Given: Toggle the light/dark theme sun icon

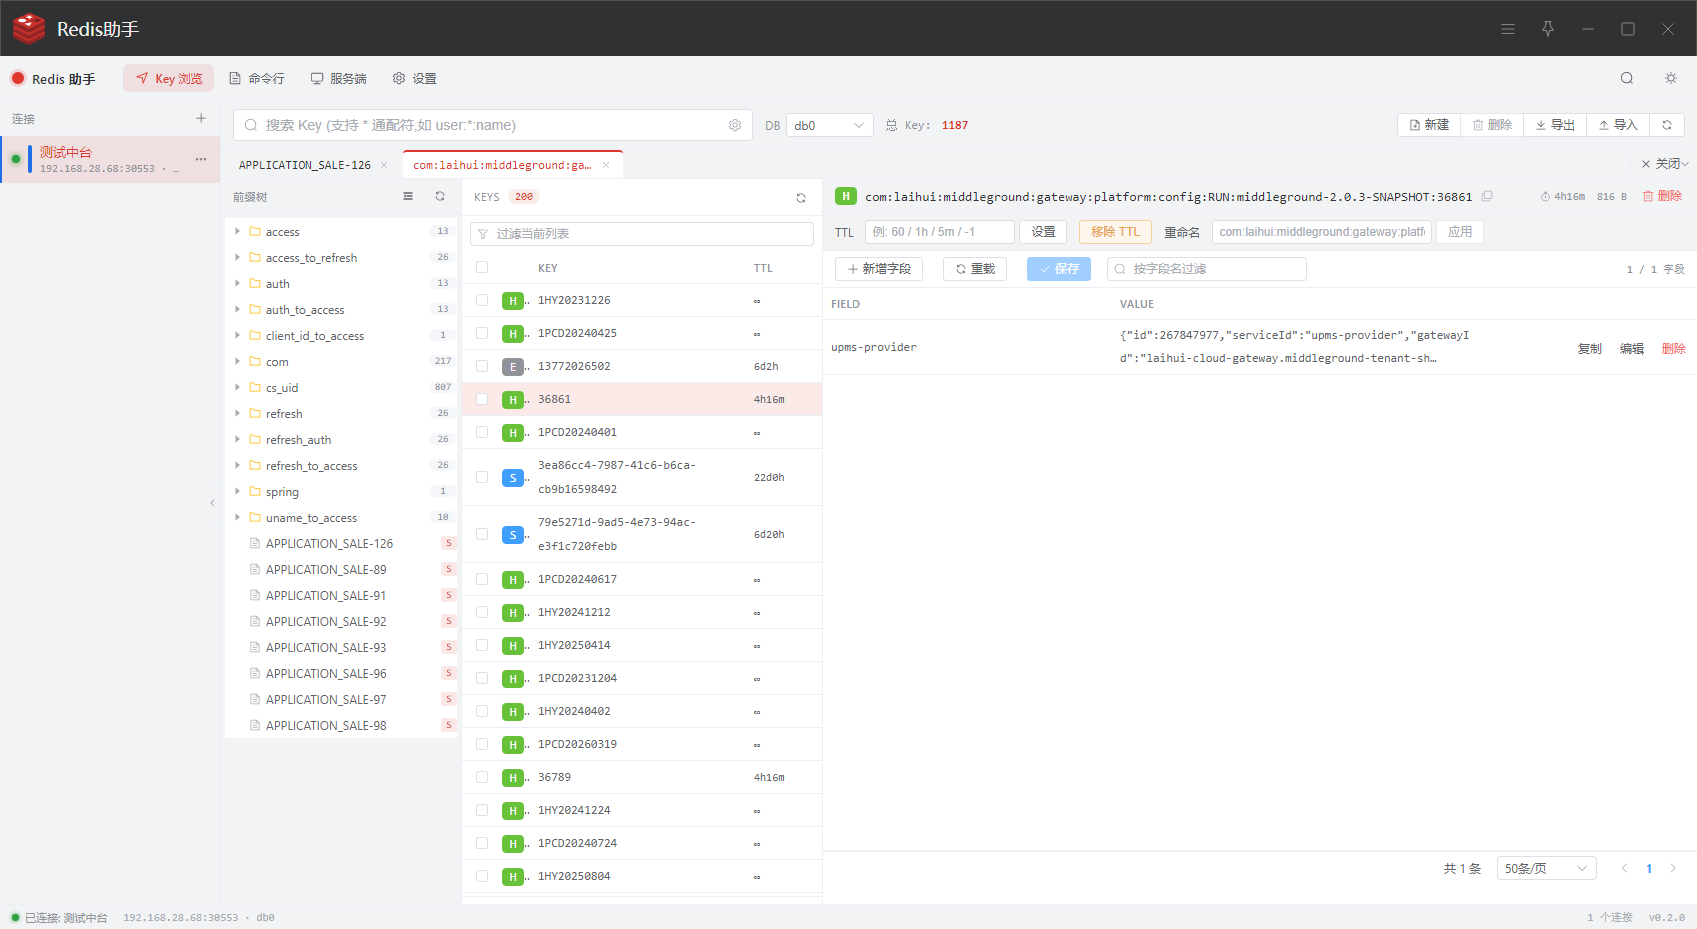Looking at the screenshot, I should 1671,78.
